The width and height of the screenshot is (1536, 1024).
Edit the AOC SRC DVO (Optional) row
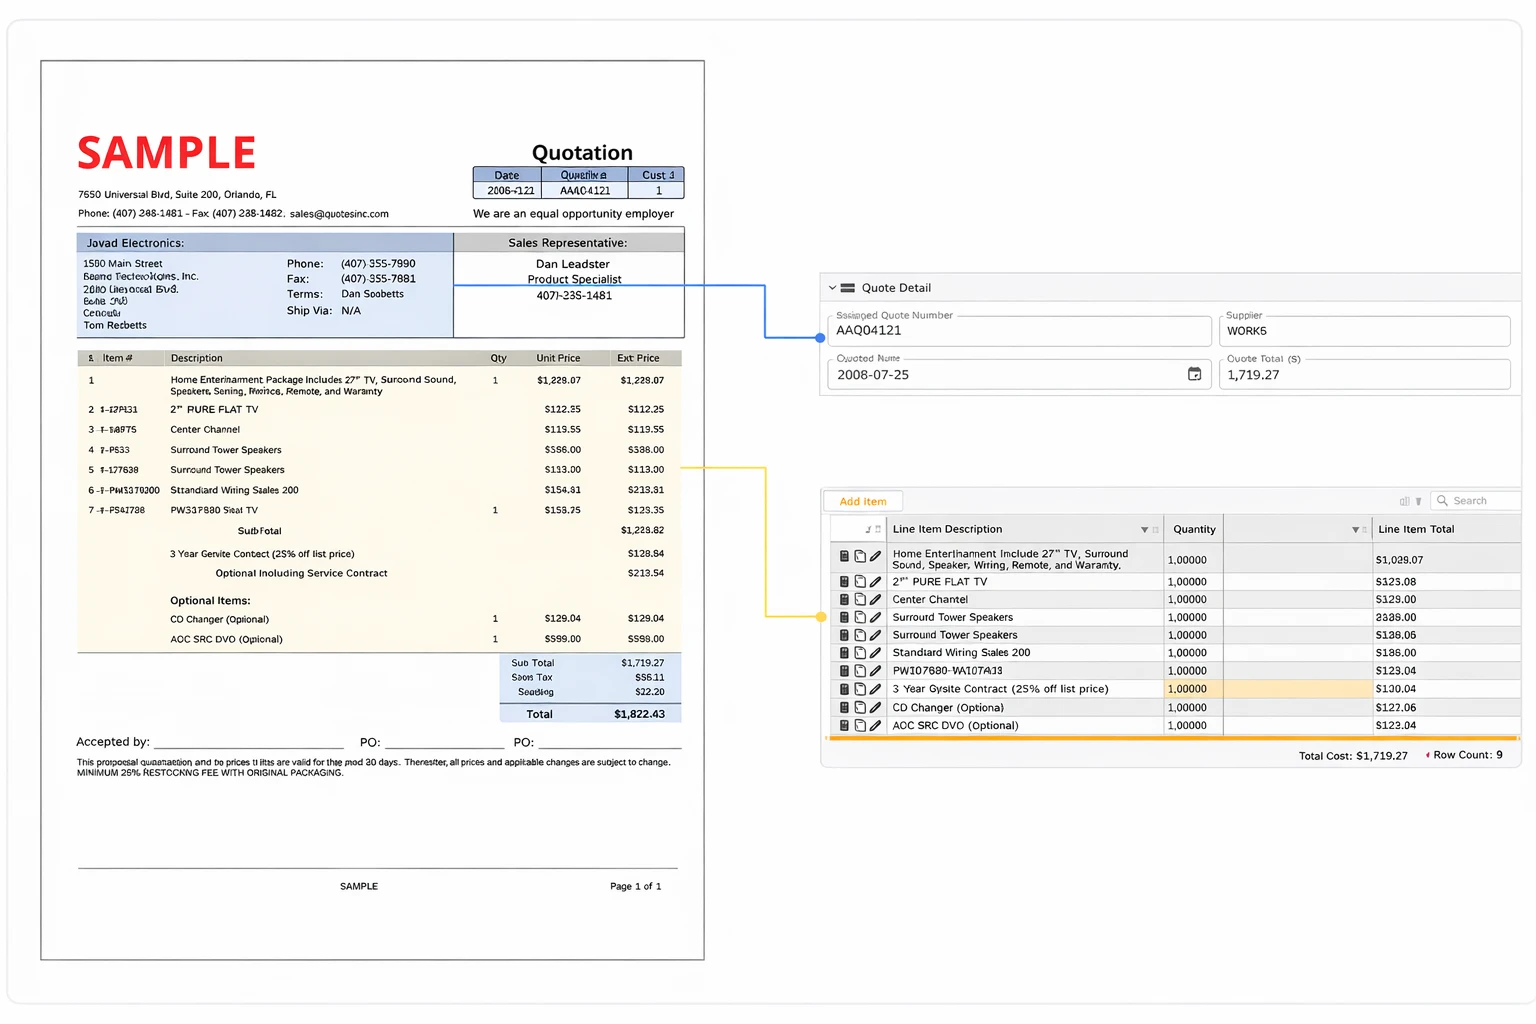pos(875,726)
